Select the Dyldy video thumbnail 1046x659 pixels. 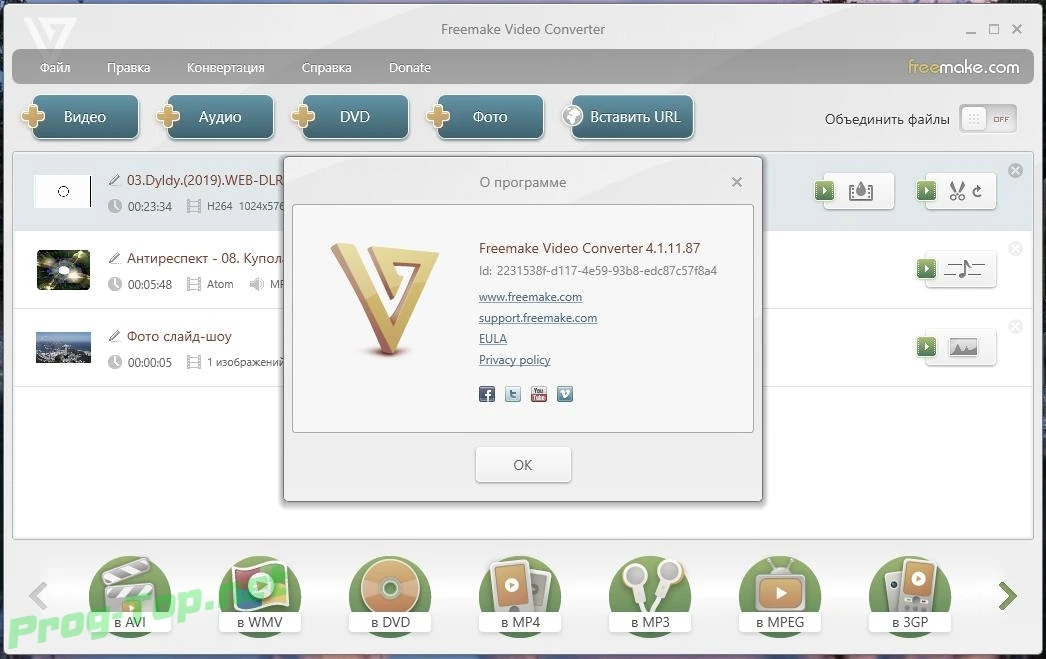(63, 191)
